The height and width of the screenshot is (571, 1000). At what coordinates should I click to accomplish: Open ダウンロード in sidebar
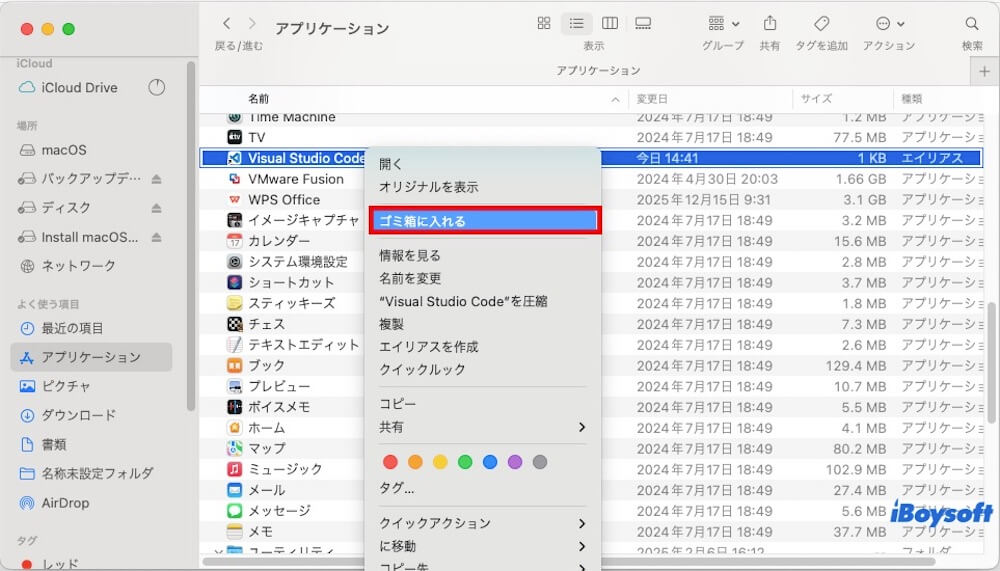[x=78, y=415]
